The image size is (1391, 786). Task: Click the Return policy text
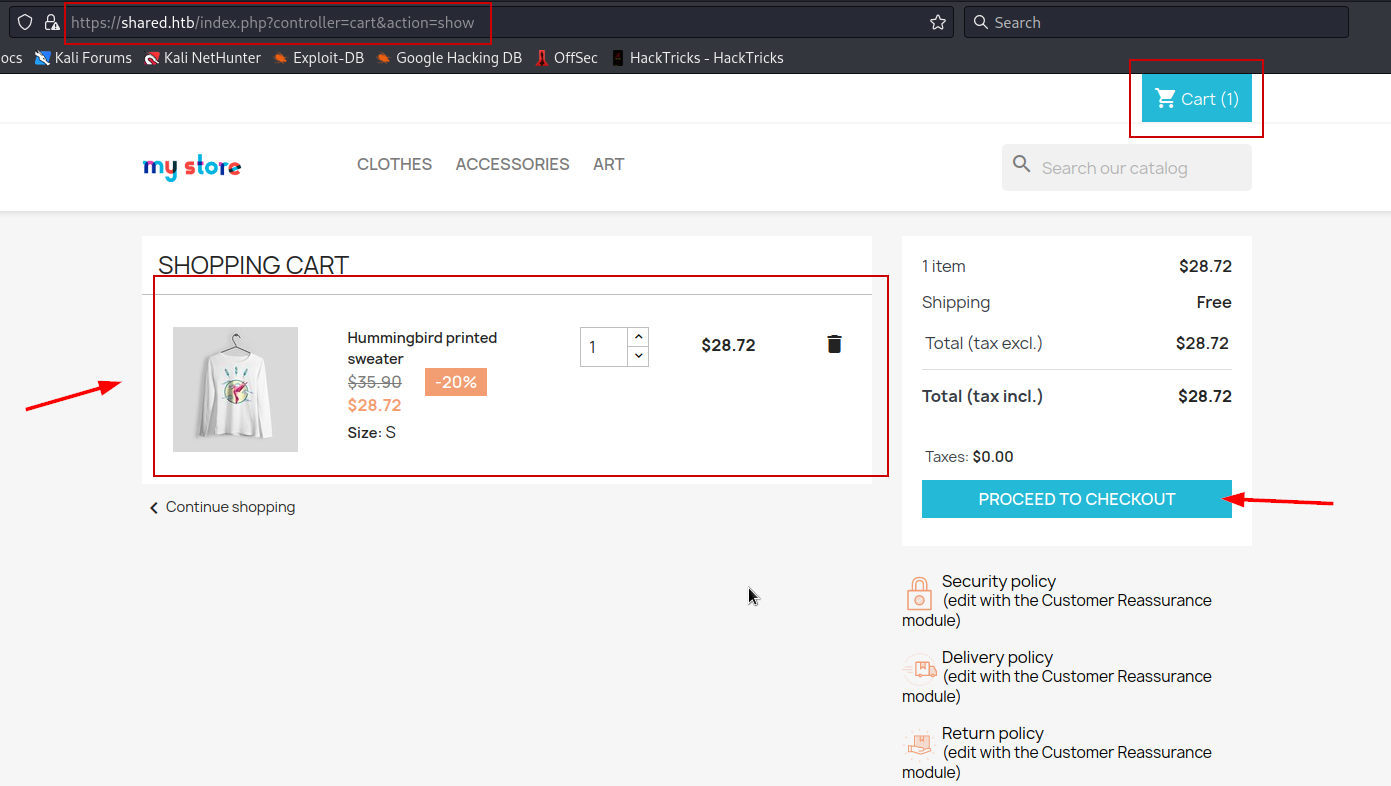pyautogui.click(x=993, y=733)
